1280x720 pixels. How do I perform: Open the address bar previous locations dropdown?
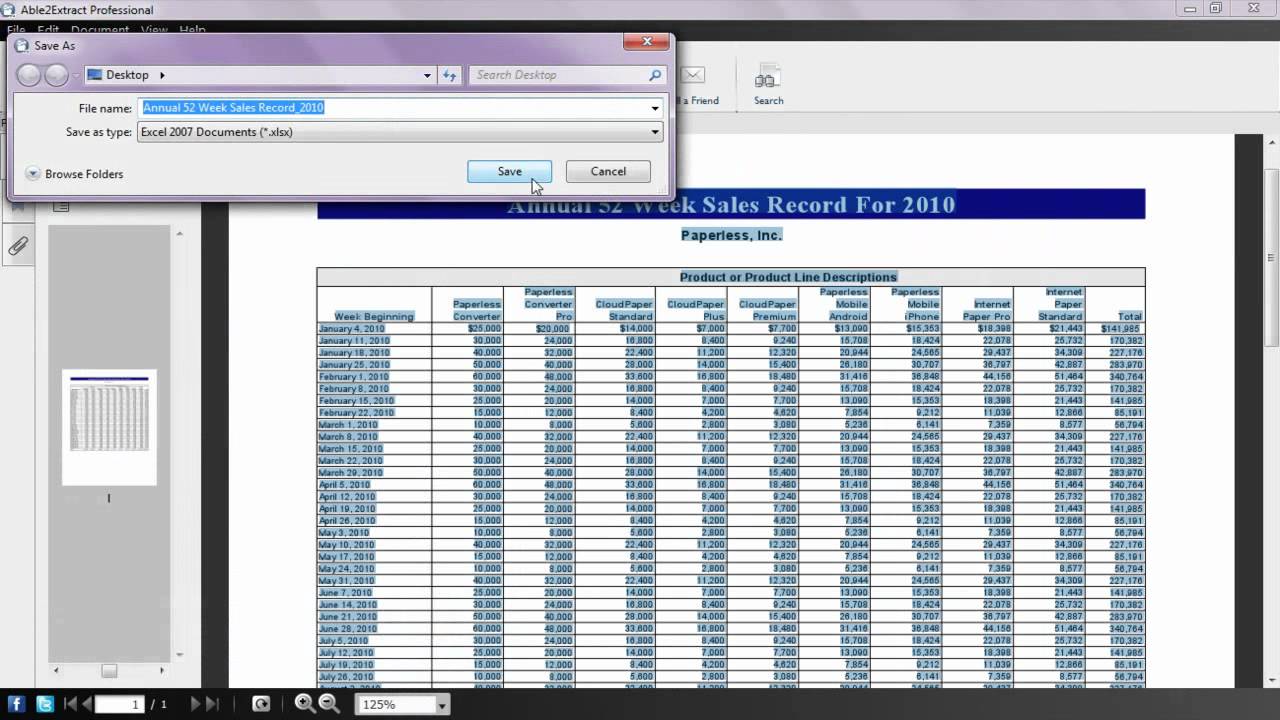427,75
